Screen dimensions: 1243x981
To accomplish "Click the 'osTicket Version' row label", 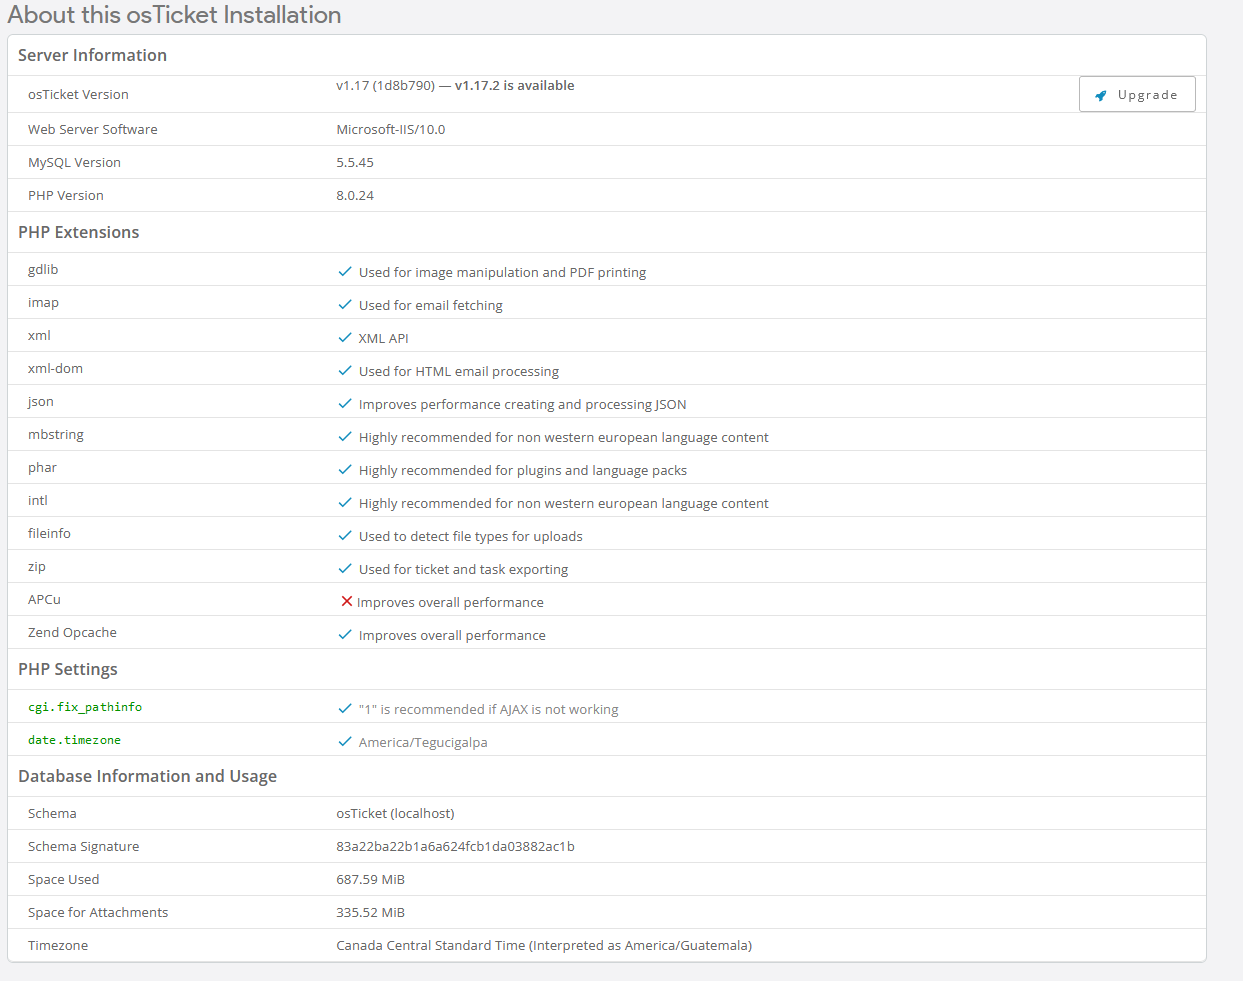I will [x=78, y=95].
